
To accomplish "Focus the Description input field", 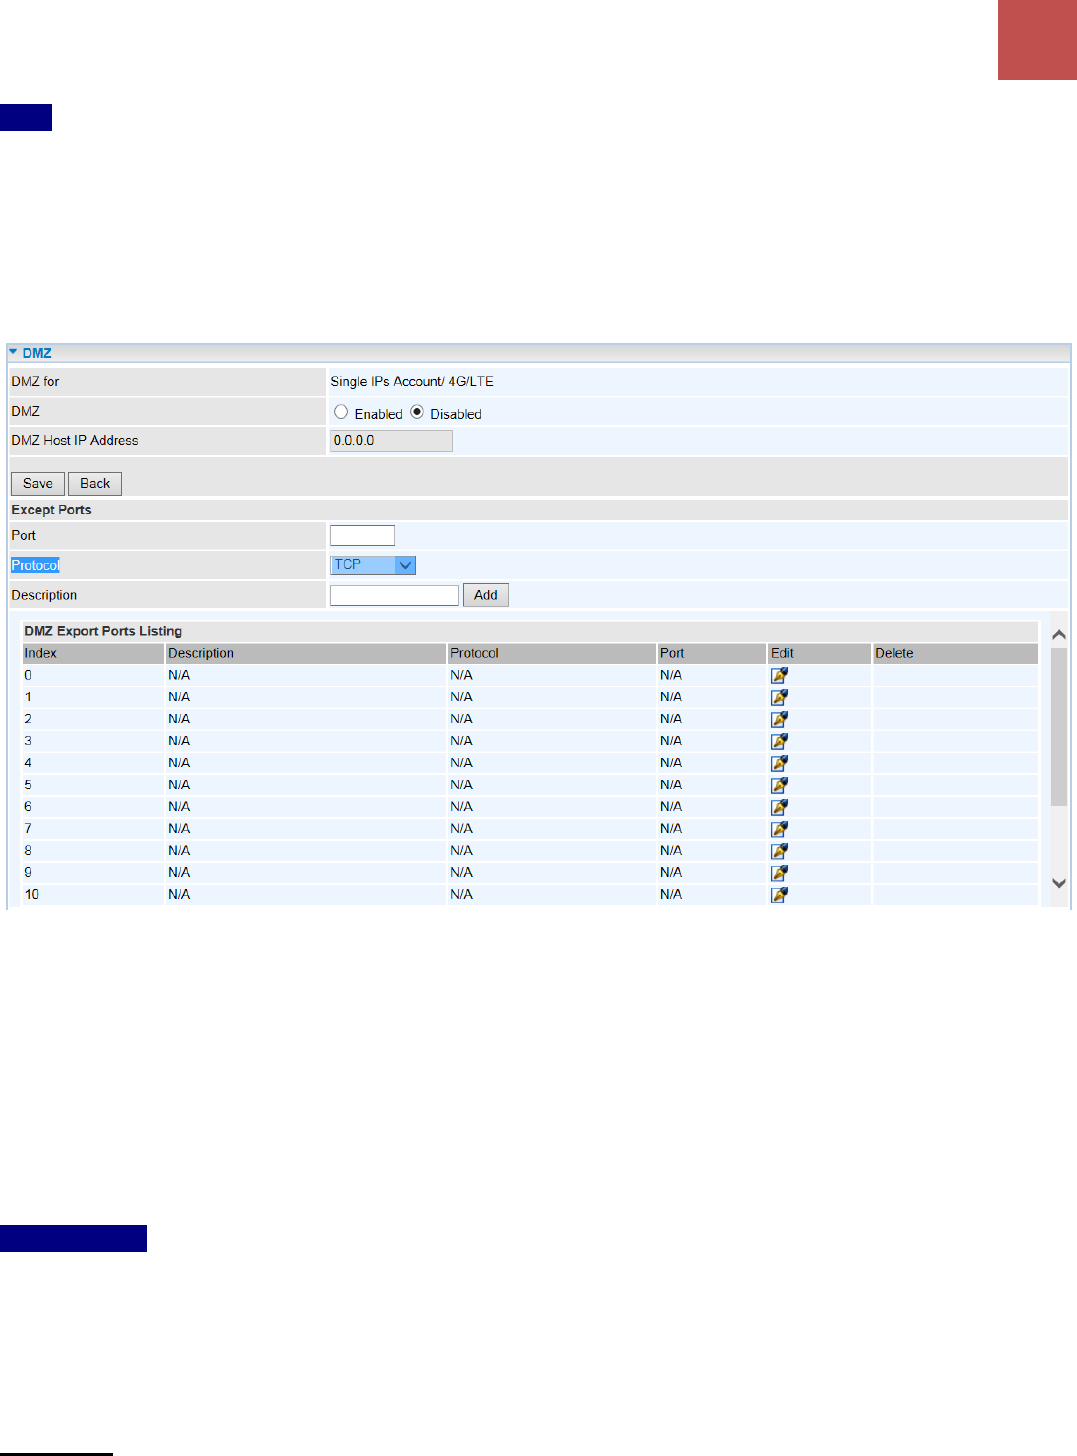I will point(394,595).
